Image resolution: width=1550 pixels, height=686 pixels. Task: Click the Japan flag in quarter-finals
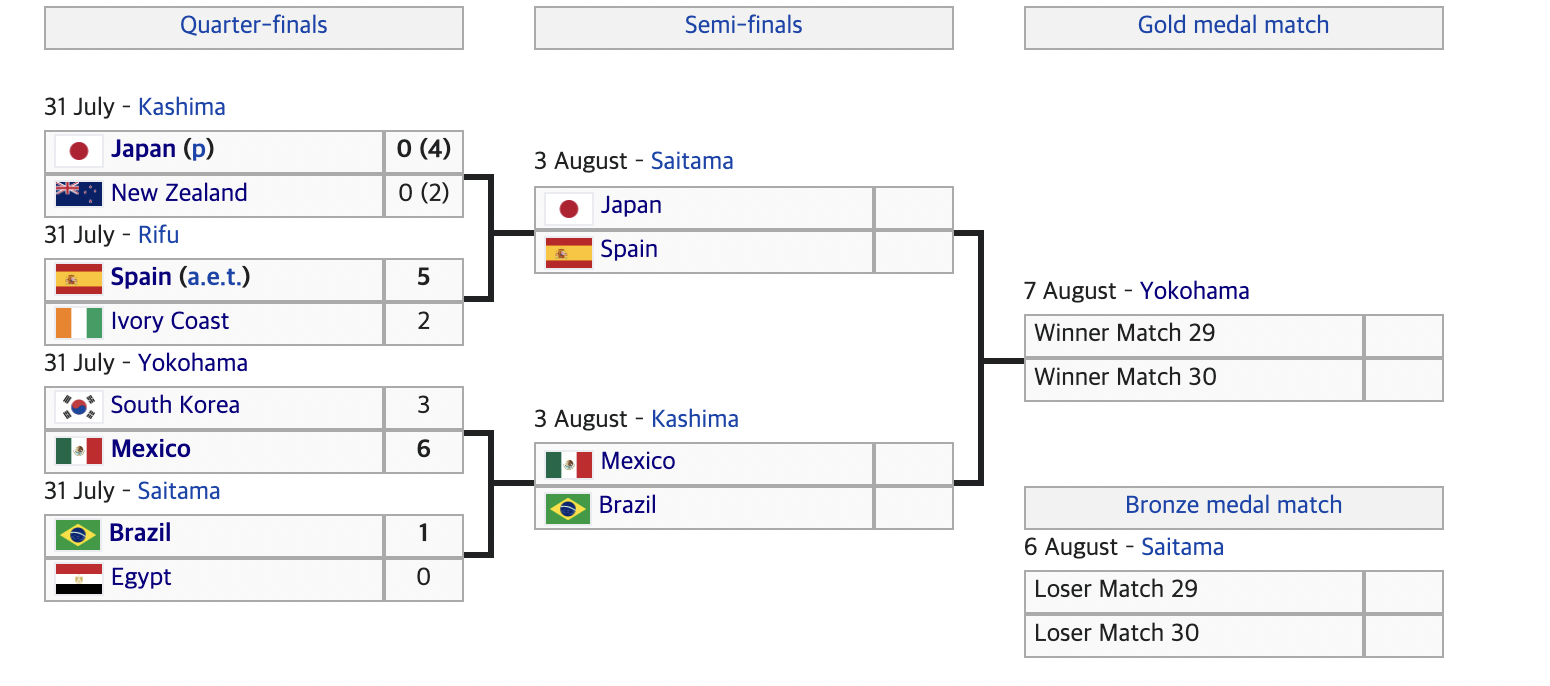tap(79, 151)
